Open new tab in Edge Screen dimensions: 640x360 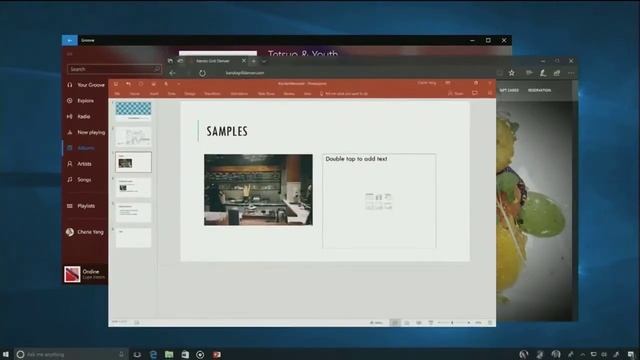pos(253,61)
